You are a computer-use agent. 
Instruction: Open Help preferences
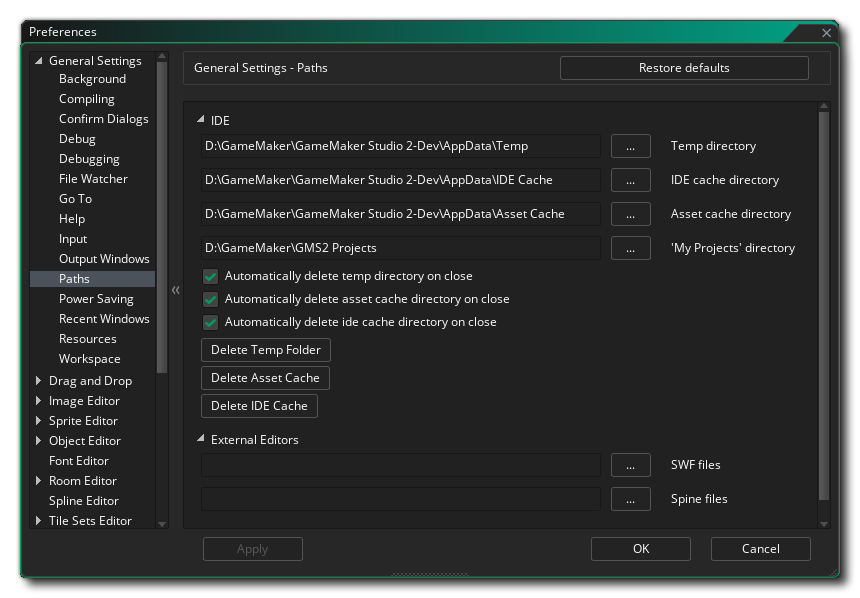click(x=72, y=219)
